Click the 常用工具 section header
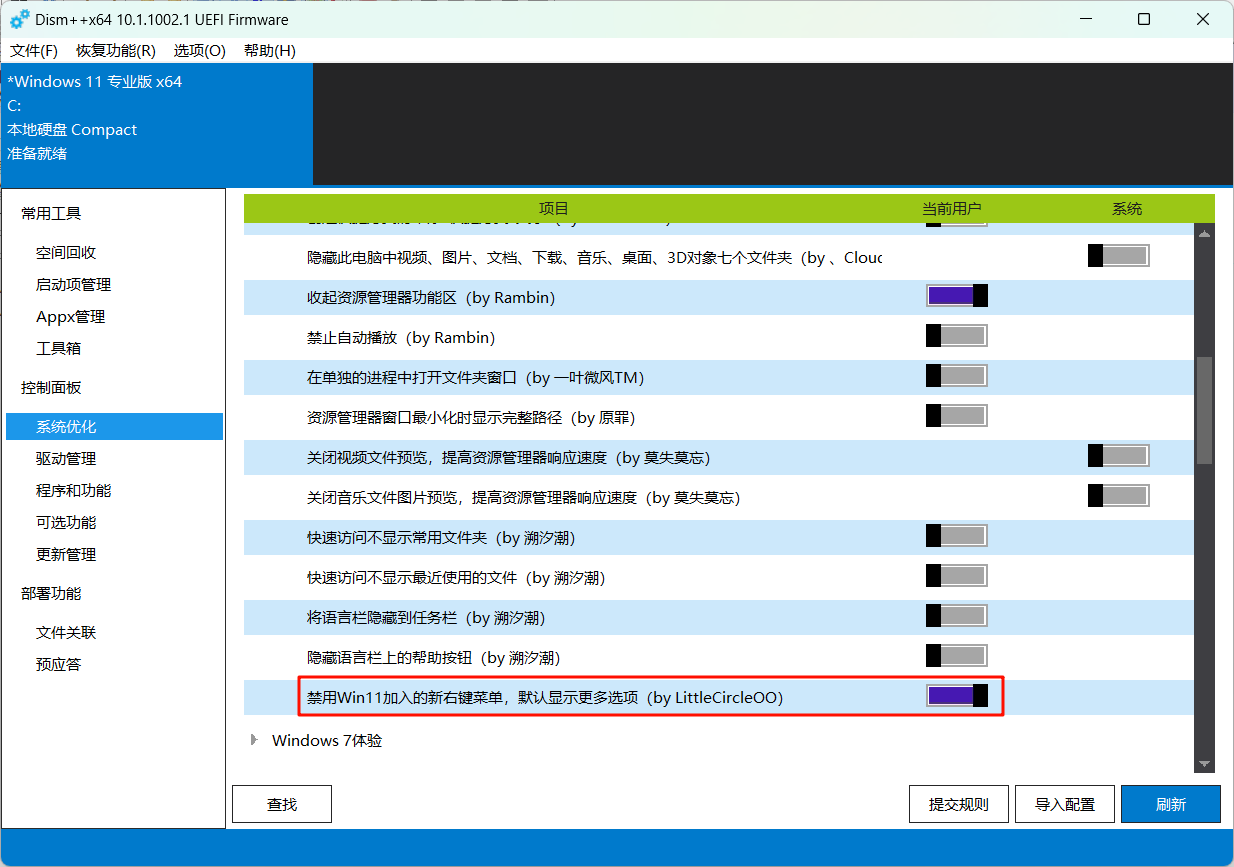 click(51, 213)
